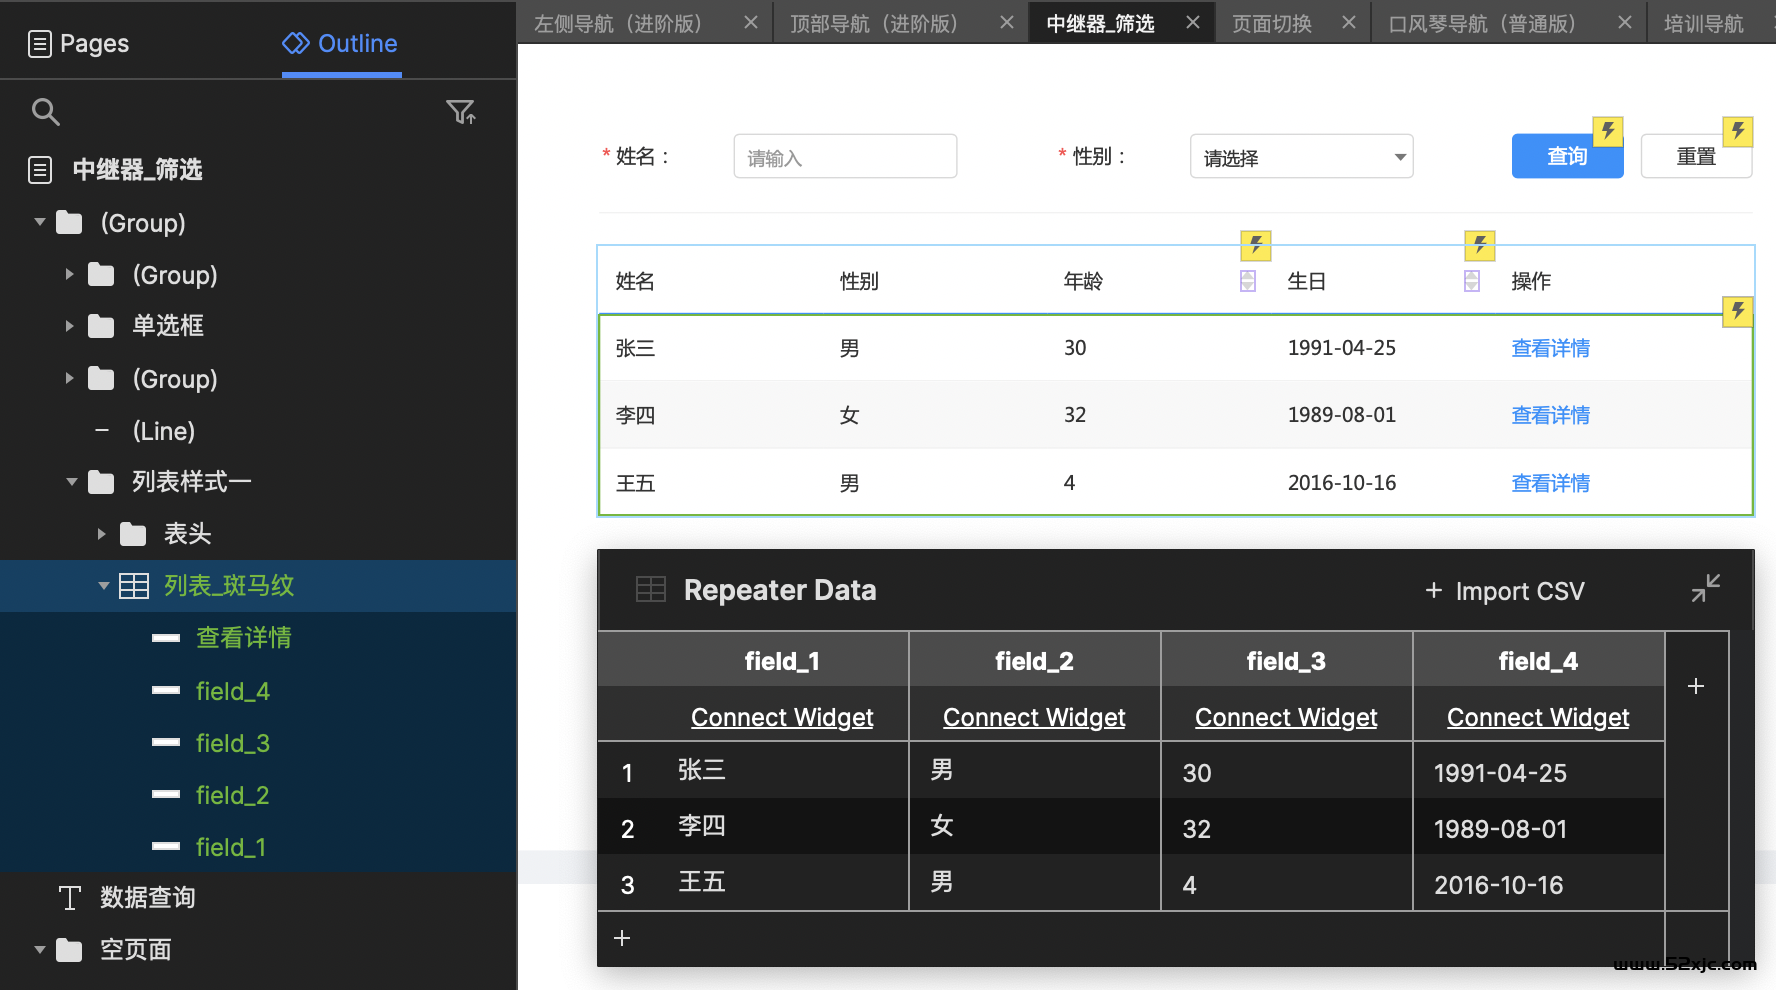
Task: Open the 性别 dropdown selector
Action: click(1301, 157)
